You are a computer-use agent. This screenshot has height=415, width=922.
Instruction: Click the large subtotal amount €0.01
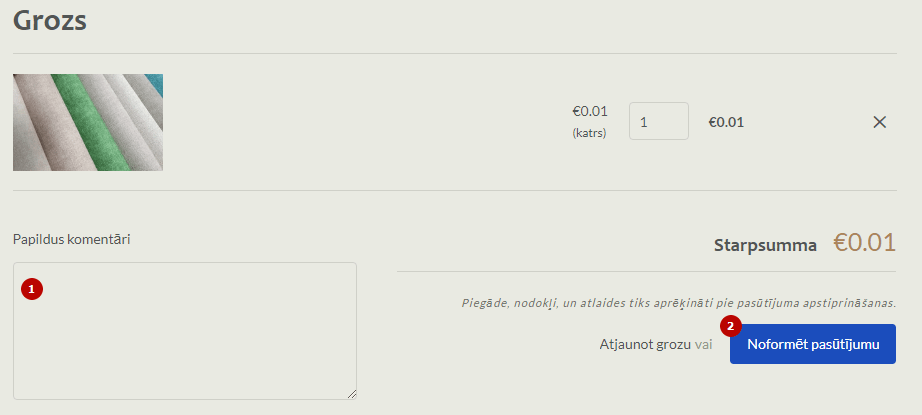pos(864,242)
